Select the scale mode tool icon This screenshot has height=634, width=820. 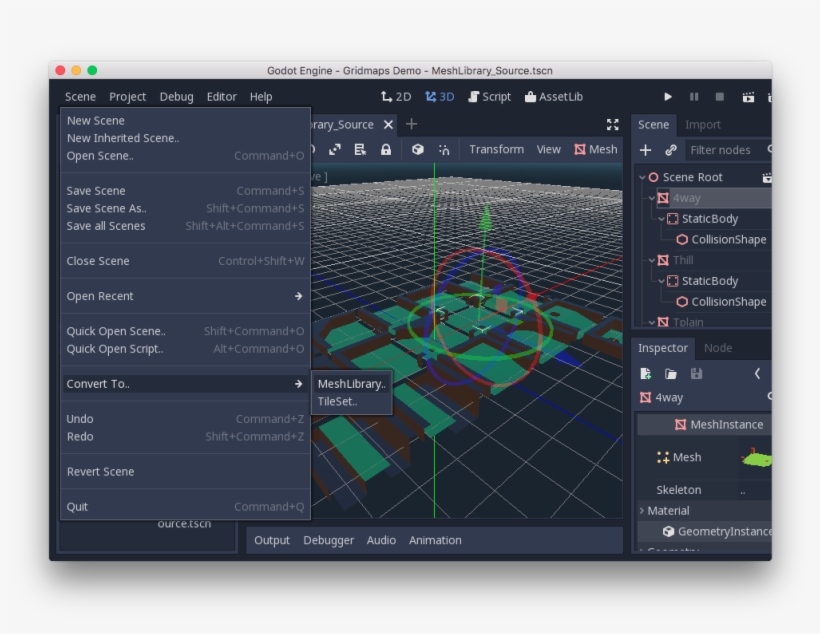coord(335,150)
